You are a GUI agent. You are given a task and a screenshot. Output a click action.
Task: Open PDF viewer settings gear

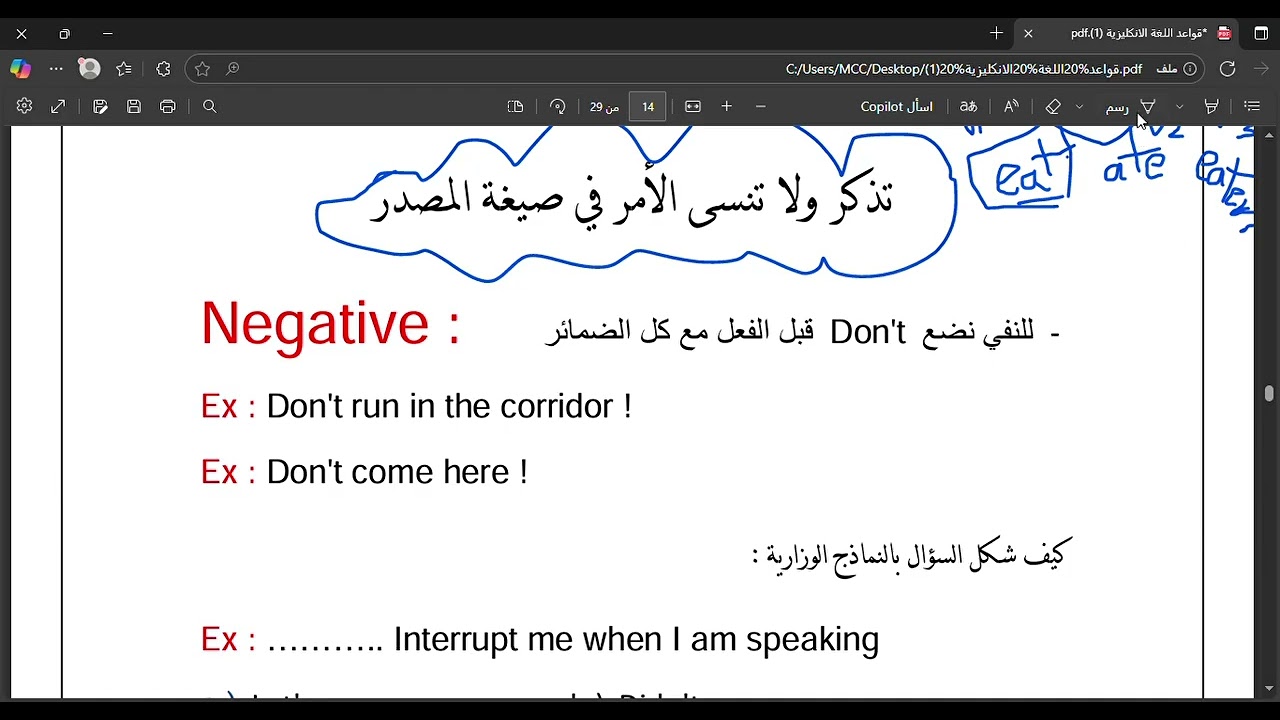(x=24, y=106)
